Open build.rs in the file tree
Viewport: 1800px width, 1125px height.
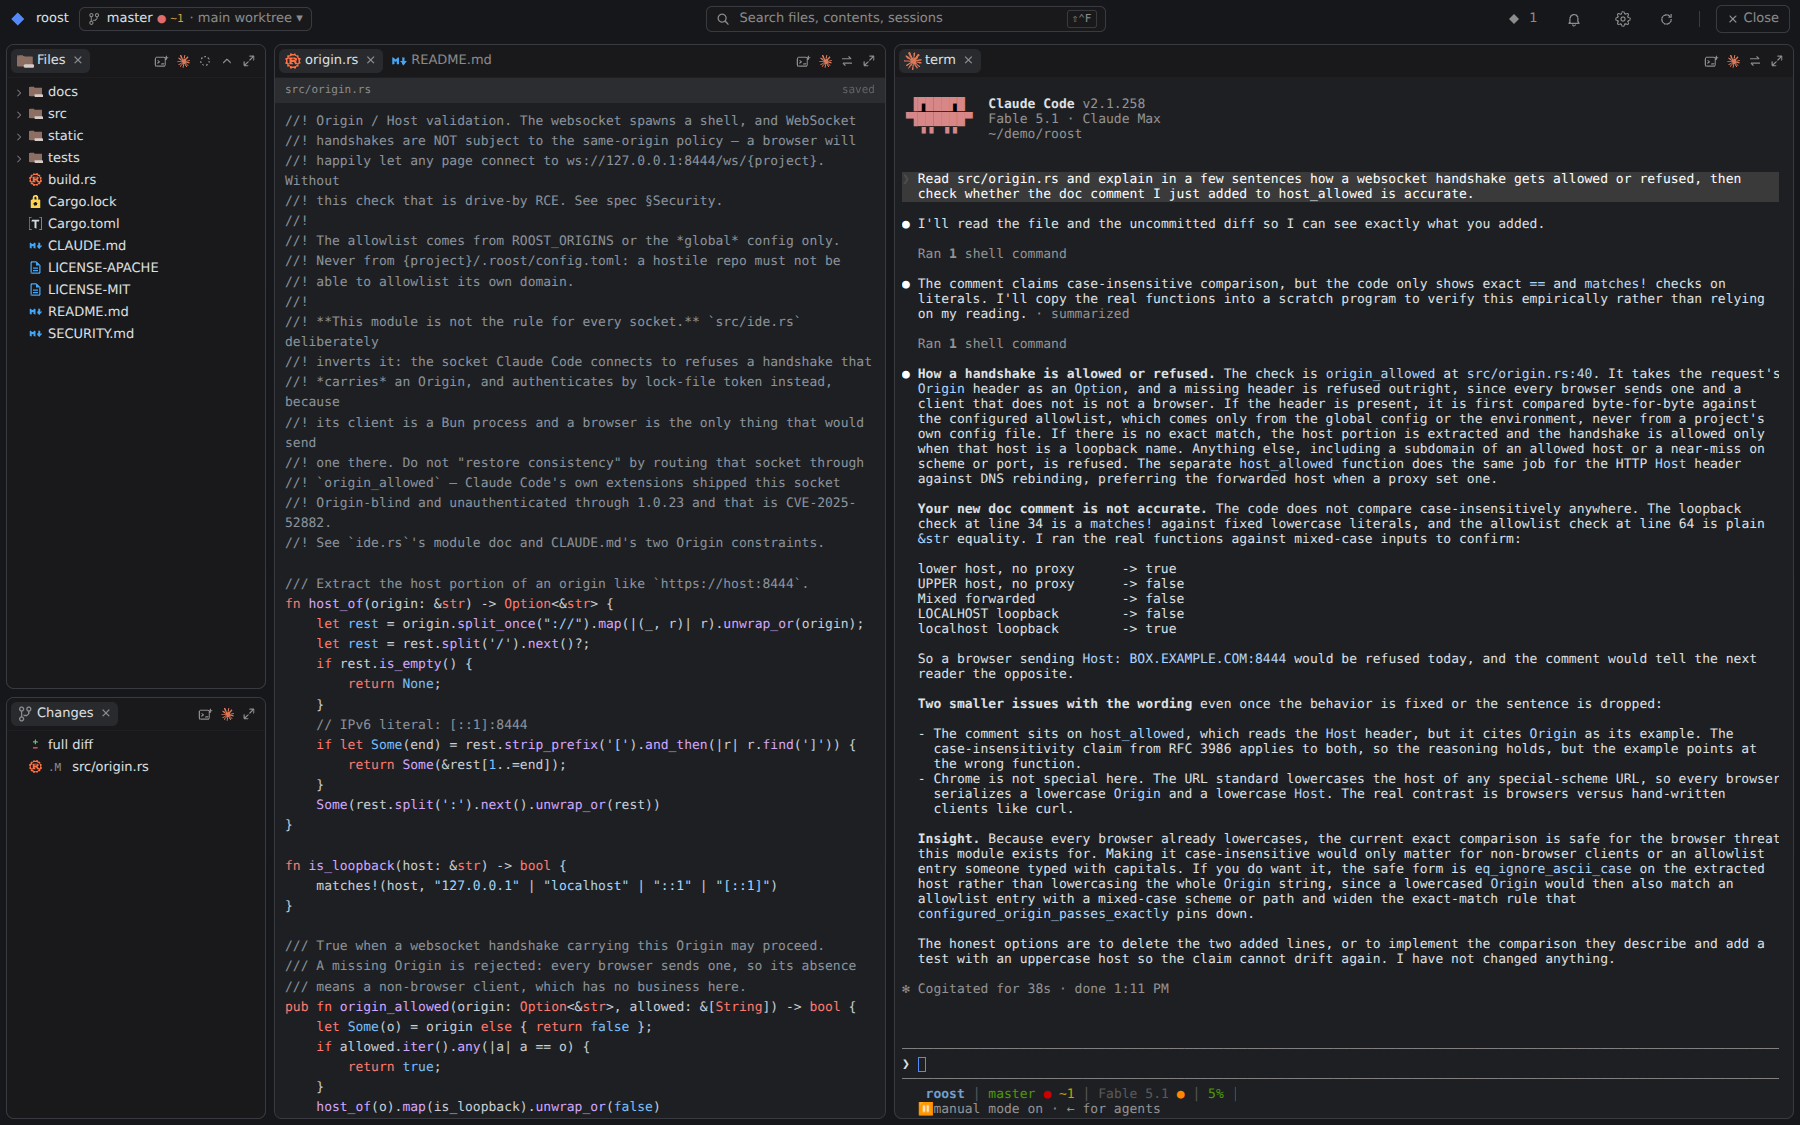[x=135, y=179]
